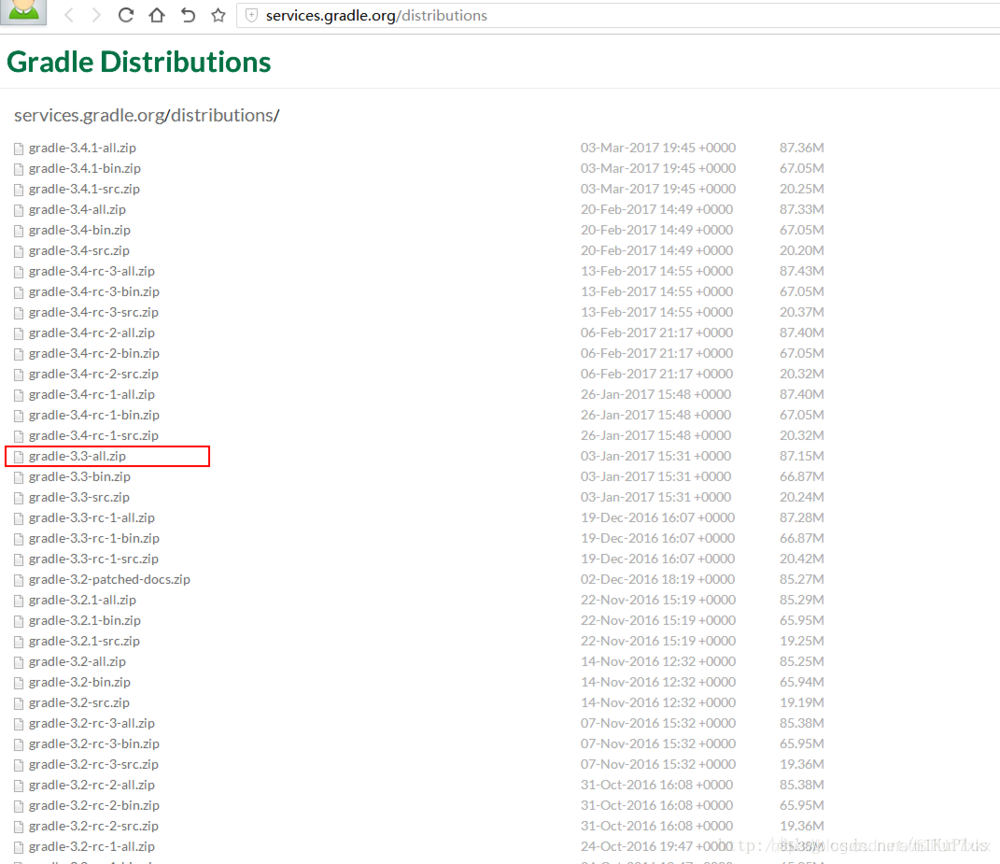Click the undo/restore closed tab icon
The image size is (1000, 864).
[x=188, y=15]
